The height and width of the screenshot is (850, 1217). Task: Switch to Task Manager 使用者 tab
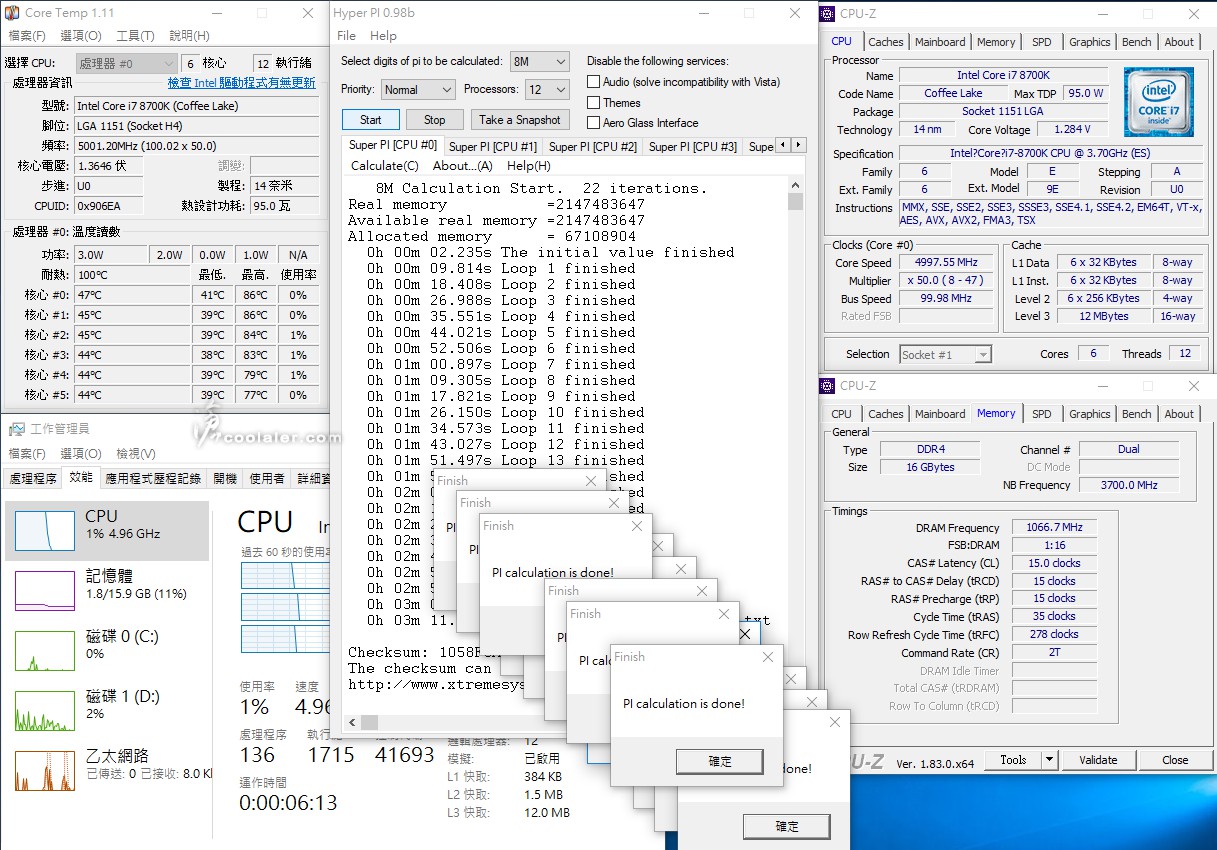click(x=267, y=478)
